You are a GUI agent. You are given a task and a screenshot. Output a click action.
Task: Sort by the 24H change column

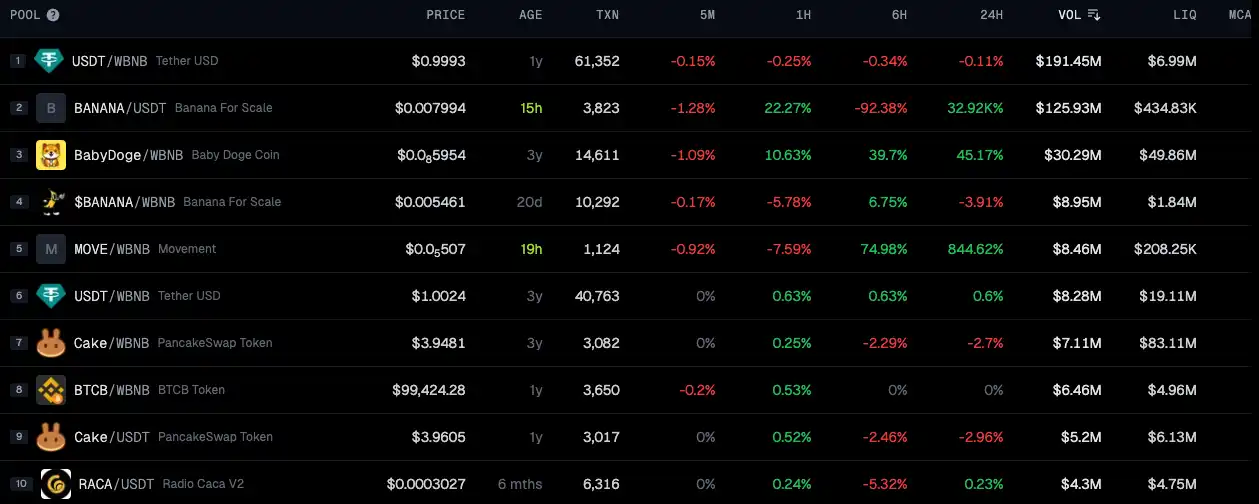pos(992,15)
